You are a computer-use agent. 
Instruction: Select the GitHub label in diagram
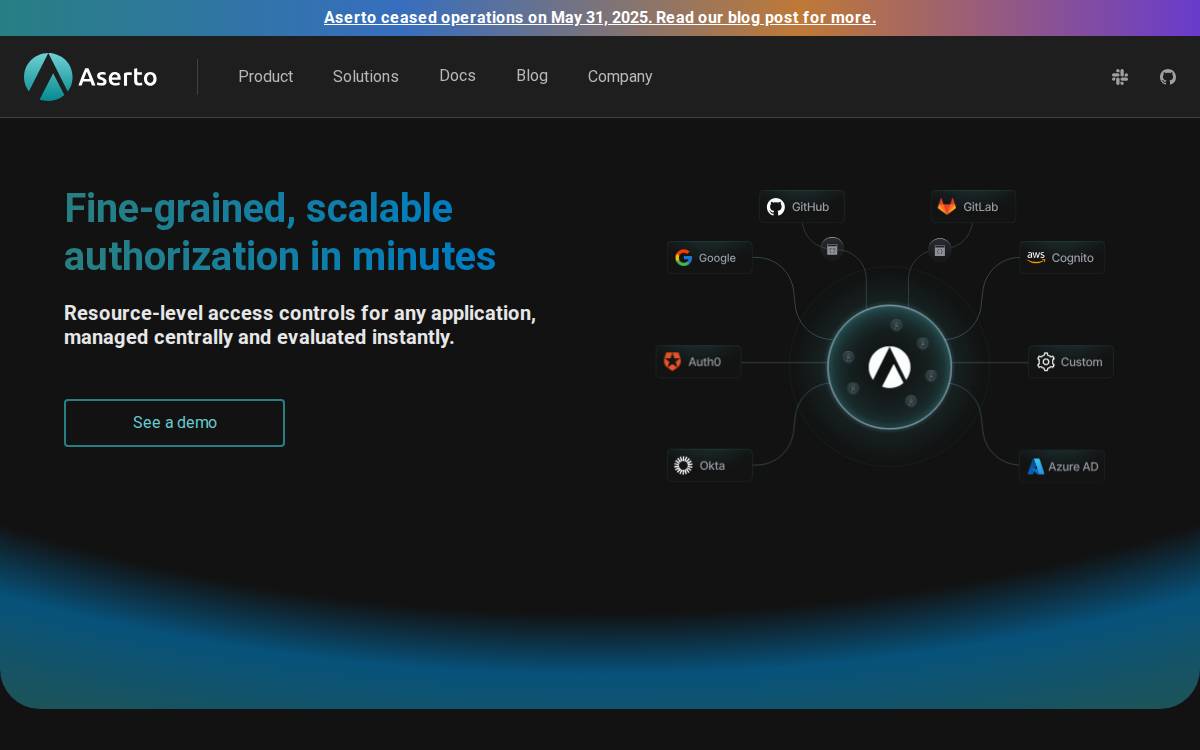810,207
